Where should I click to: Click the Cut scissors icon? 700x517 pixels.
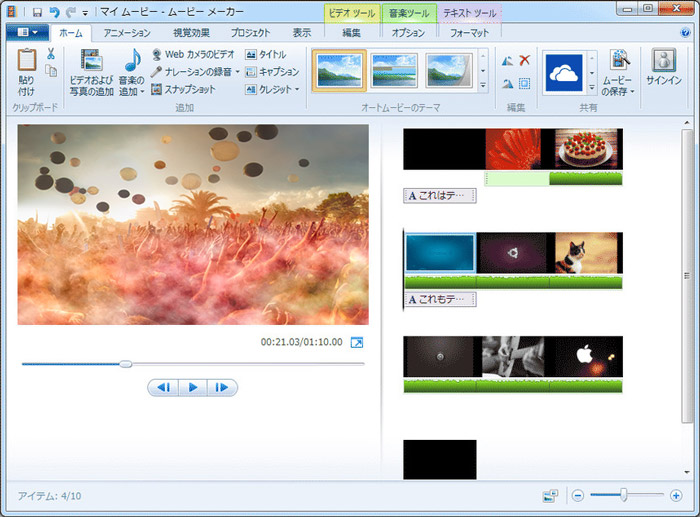[51, 54]
